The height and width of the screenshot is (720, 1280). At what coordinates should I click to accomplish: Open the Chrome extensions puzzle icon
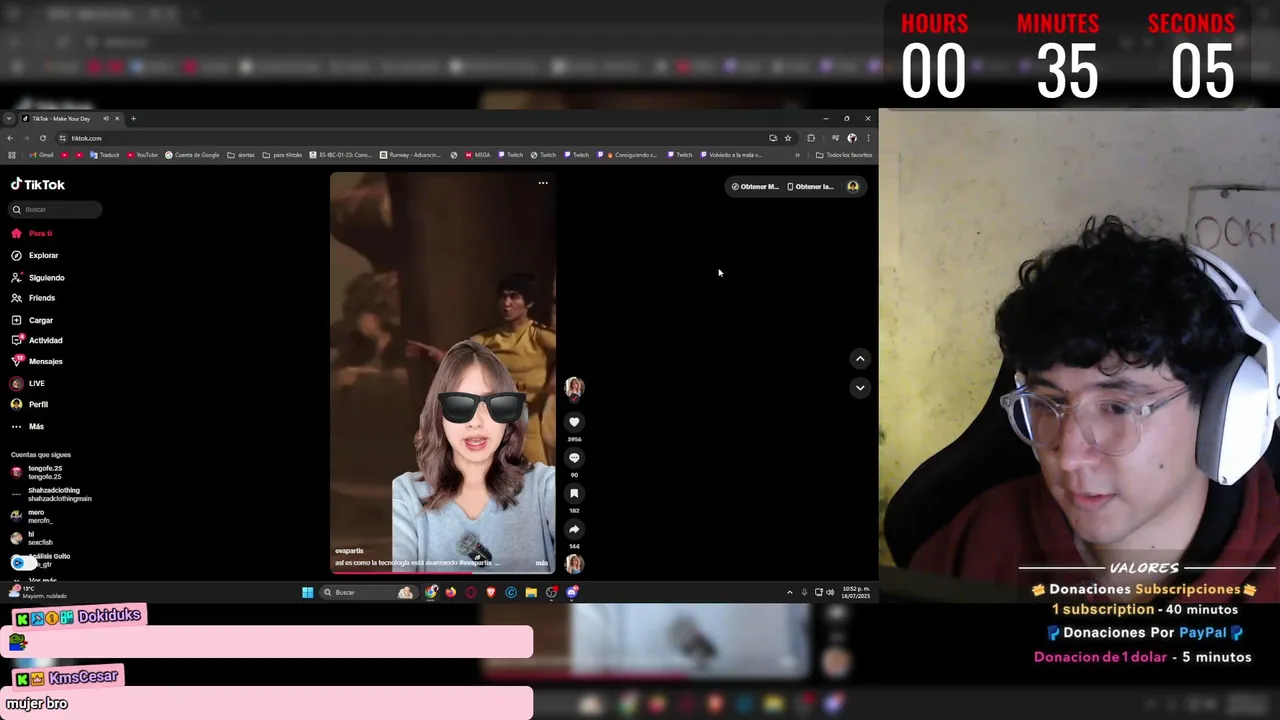[811, 138]
